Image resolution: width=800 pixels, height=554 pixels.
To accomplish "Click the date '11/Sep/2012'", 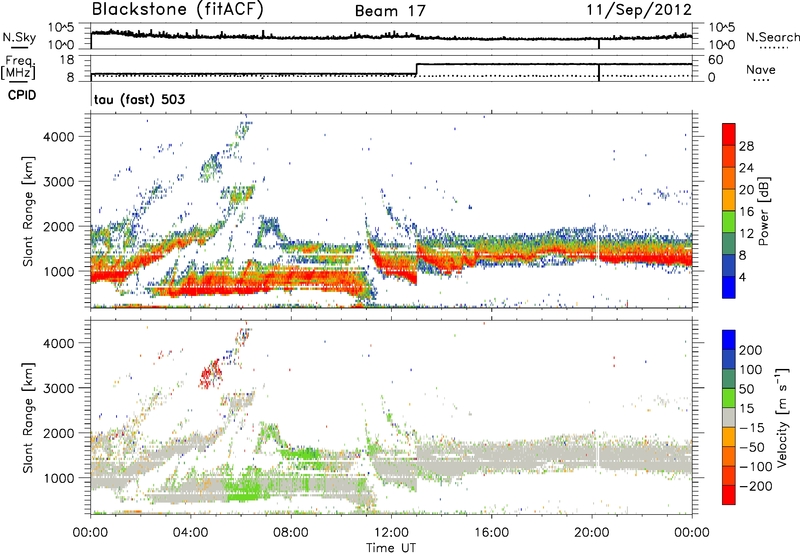I will click(639, 9).
